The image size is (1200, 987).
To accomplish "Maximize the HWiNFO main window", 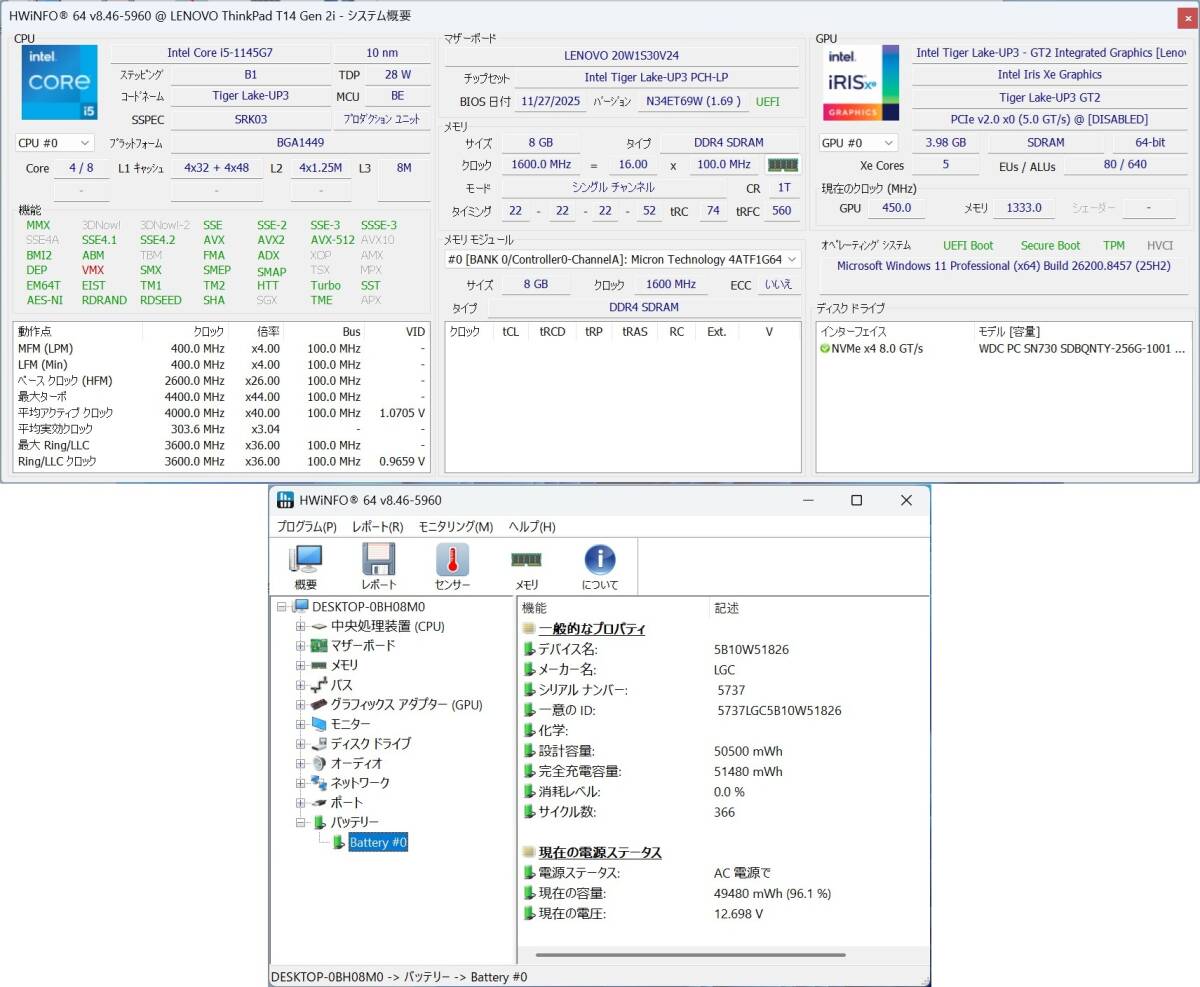I will [856, 500].
